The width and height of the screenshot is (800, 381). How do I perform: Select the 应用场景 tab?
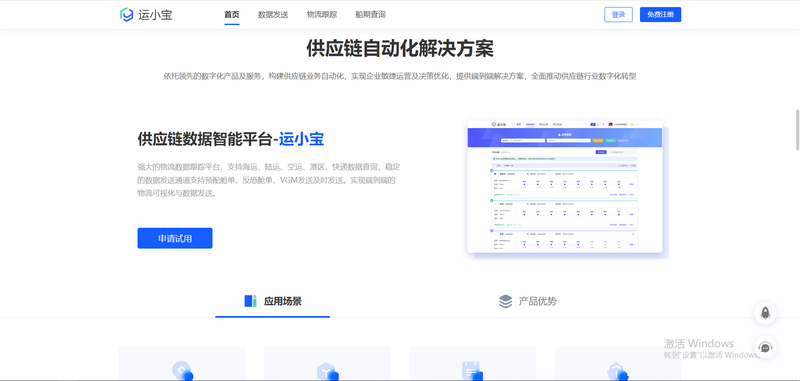[272, 301]
